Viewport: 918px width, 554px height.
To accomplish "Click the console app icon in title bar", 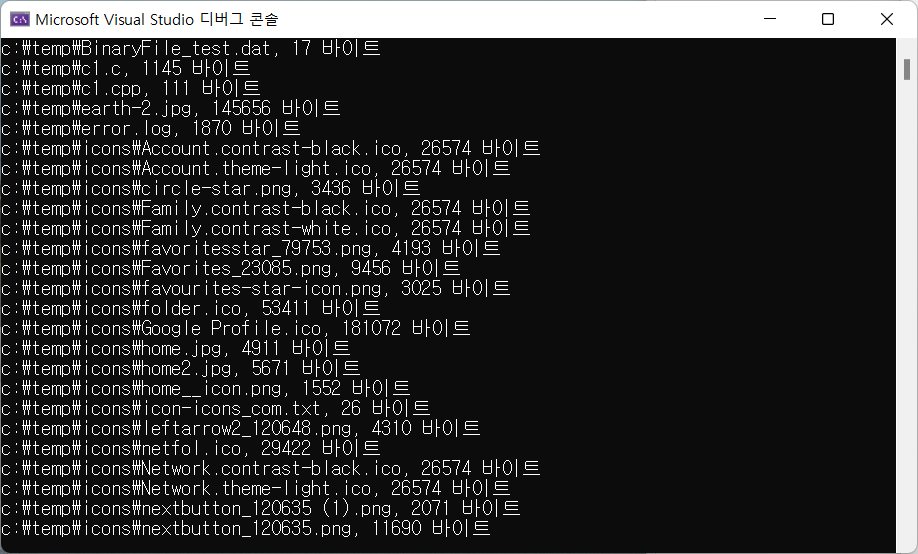I will 20,19.
